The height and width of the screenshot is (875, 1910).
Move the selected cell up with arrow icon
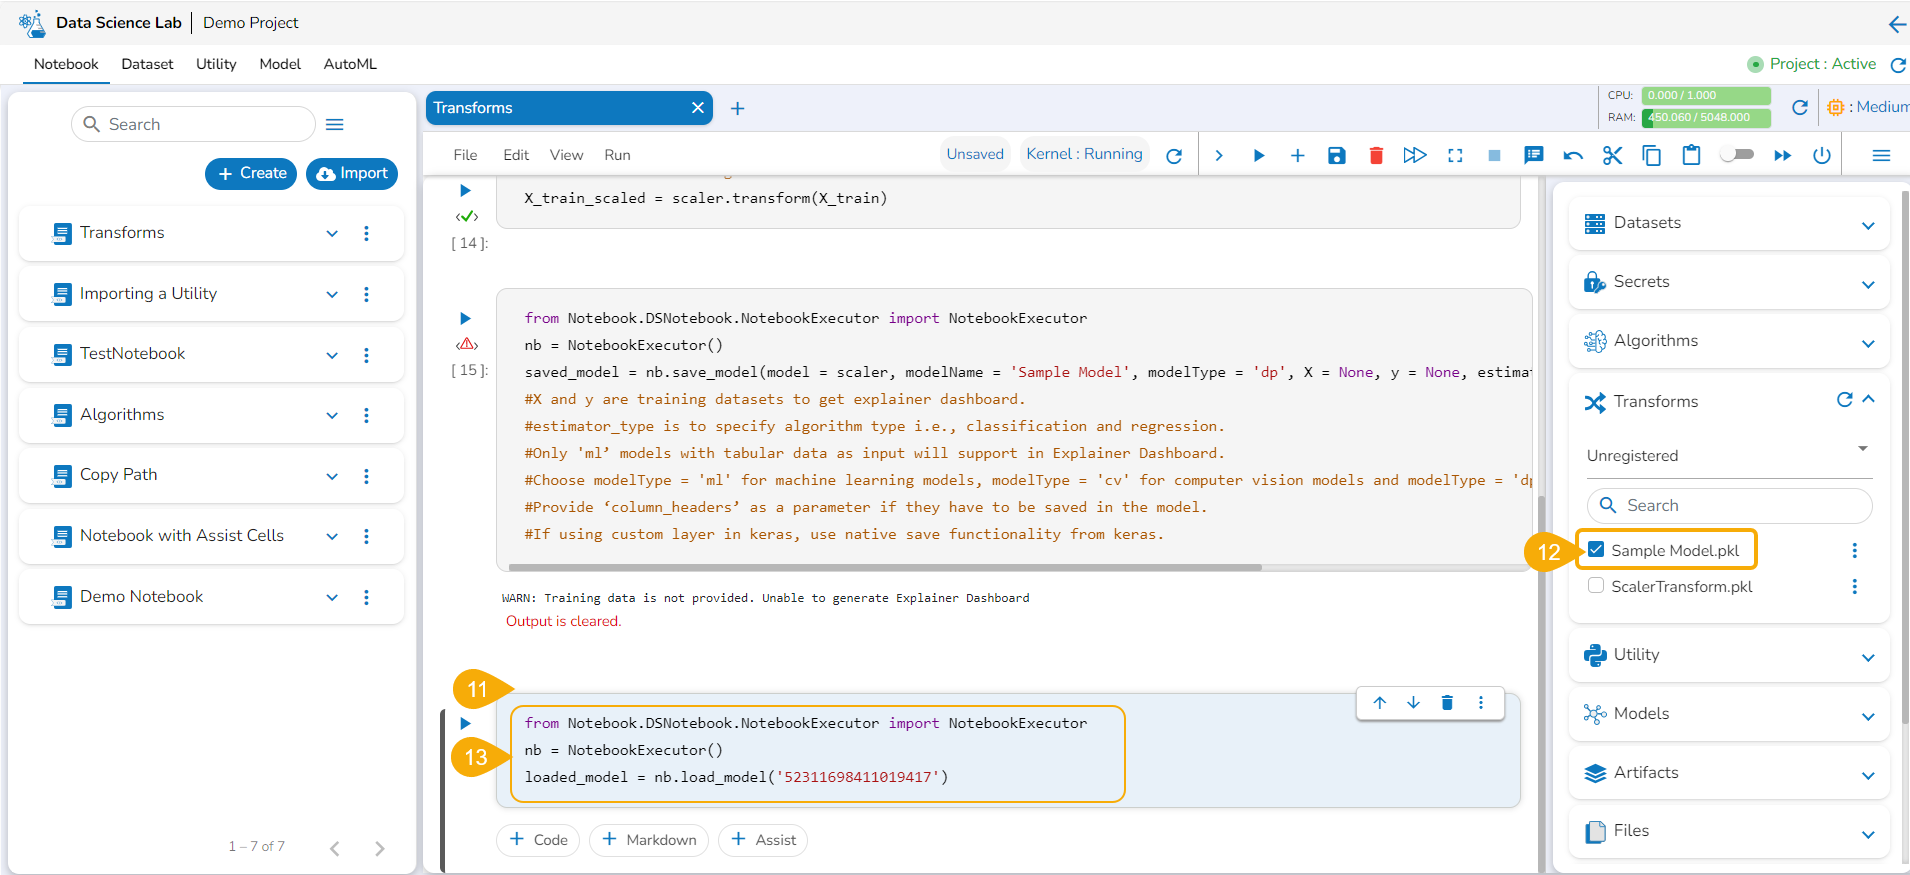pyautogui.click(x=1380, y=703)
